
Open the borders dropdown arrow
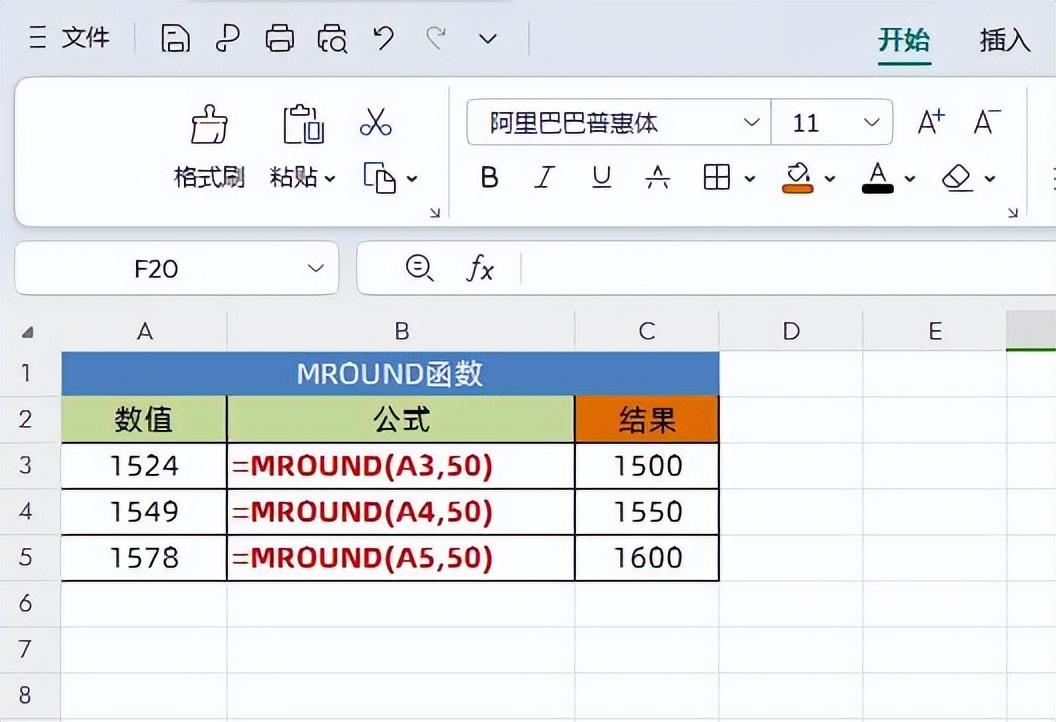(x=750, y=178)
